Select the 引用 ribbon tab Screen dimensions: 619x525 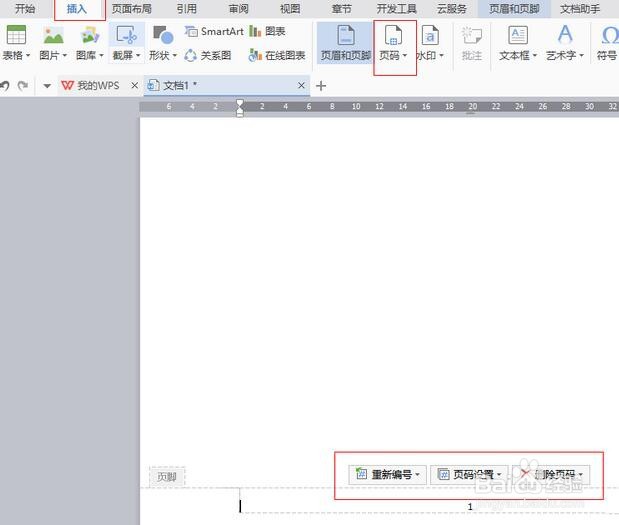(186, 9)
